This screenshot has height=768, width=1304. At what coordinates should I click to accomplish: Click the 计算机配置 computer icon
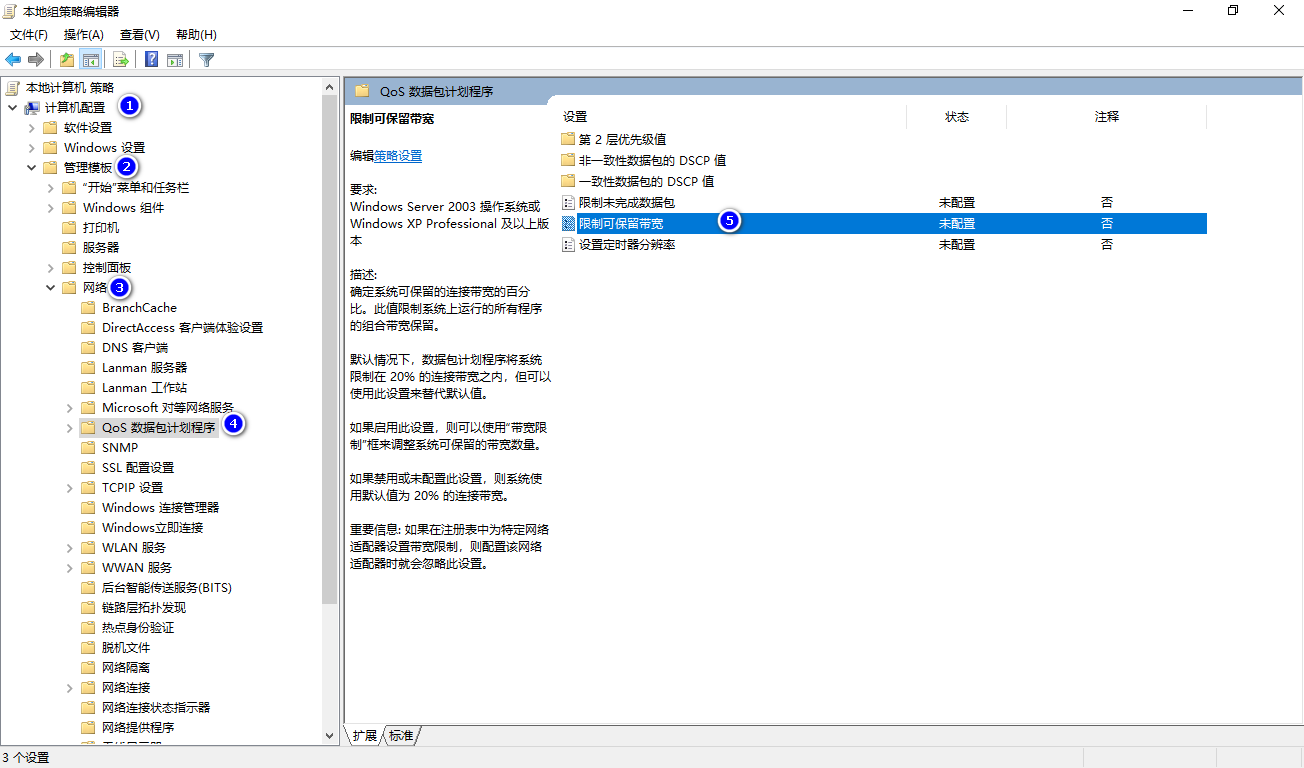32,107
